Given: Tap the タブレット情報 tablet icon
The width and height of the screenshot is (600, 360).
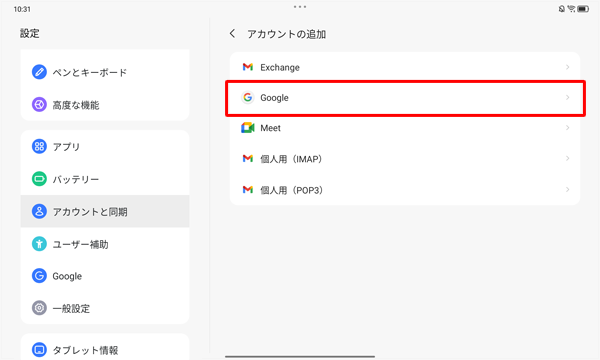Looking at the screenshot, I should tap(39, 349).
